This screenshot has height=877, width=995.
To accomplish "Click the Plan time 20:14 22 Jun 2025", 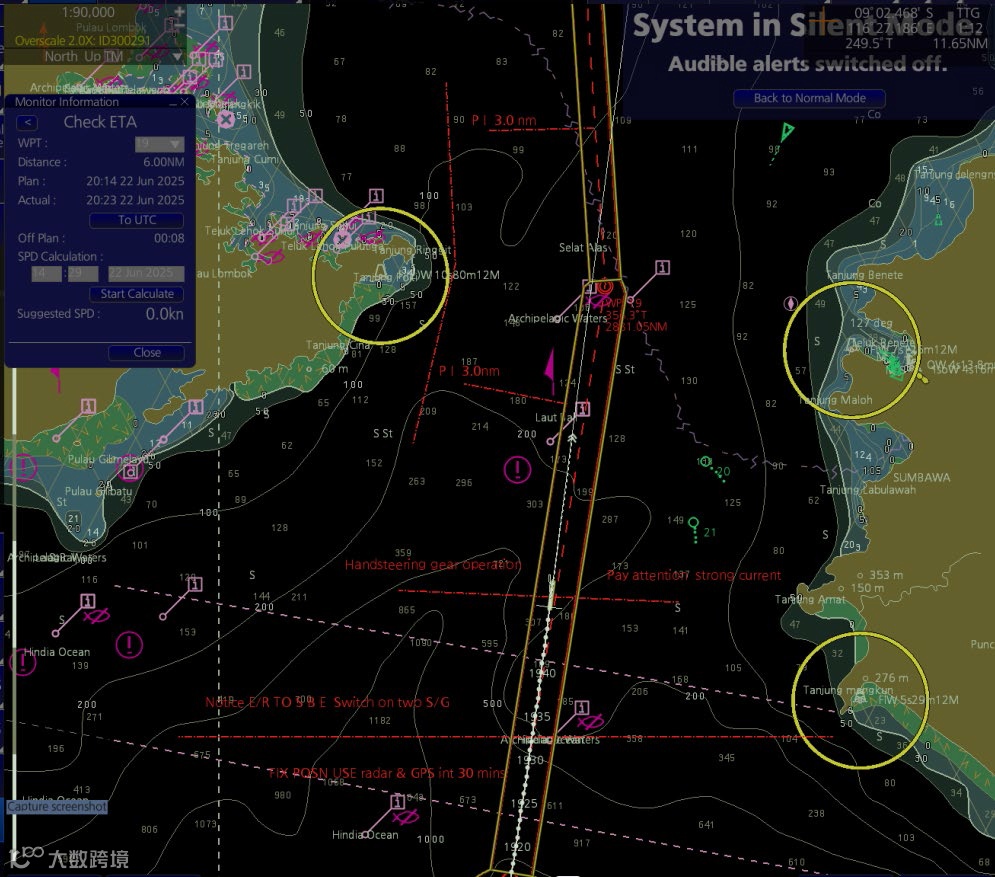I will (135, 181).
